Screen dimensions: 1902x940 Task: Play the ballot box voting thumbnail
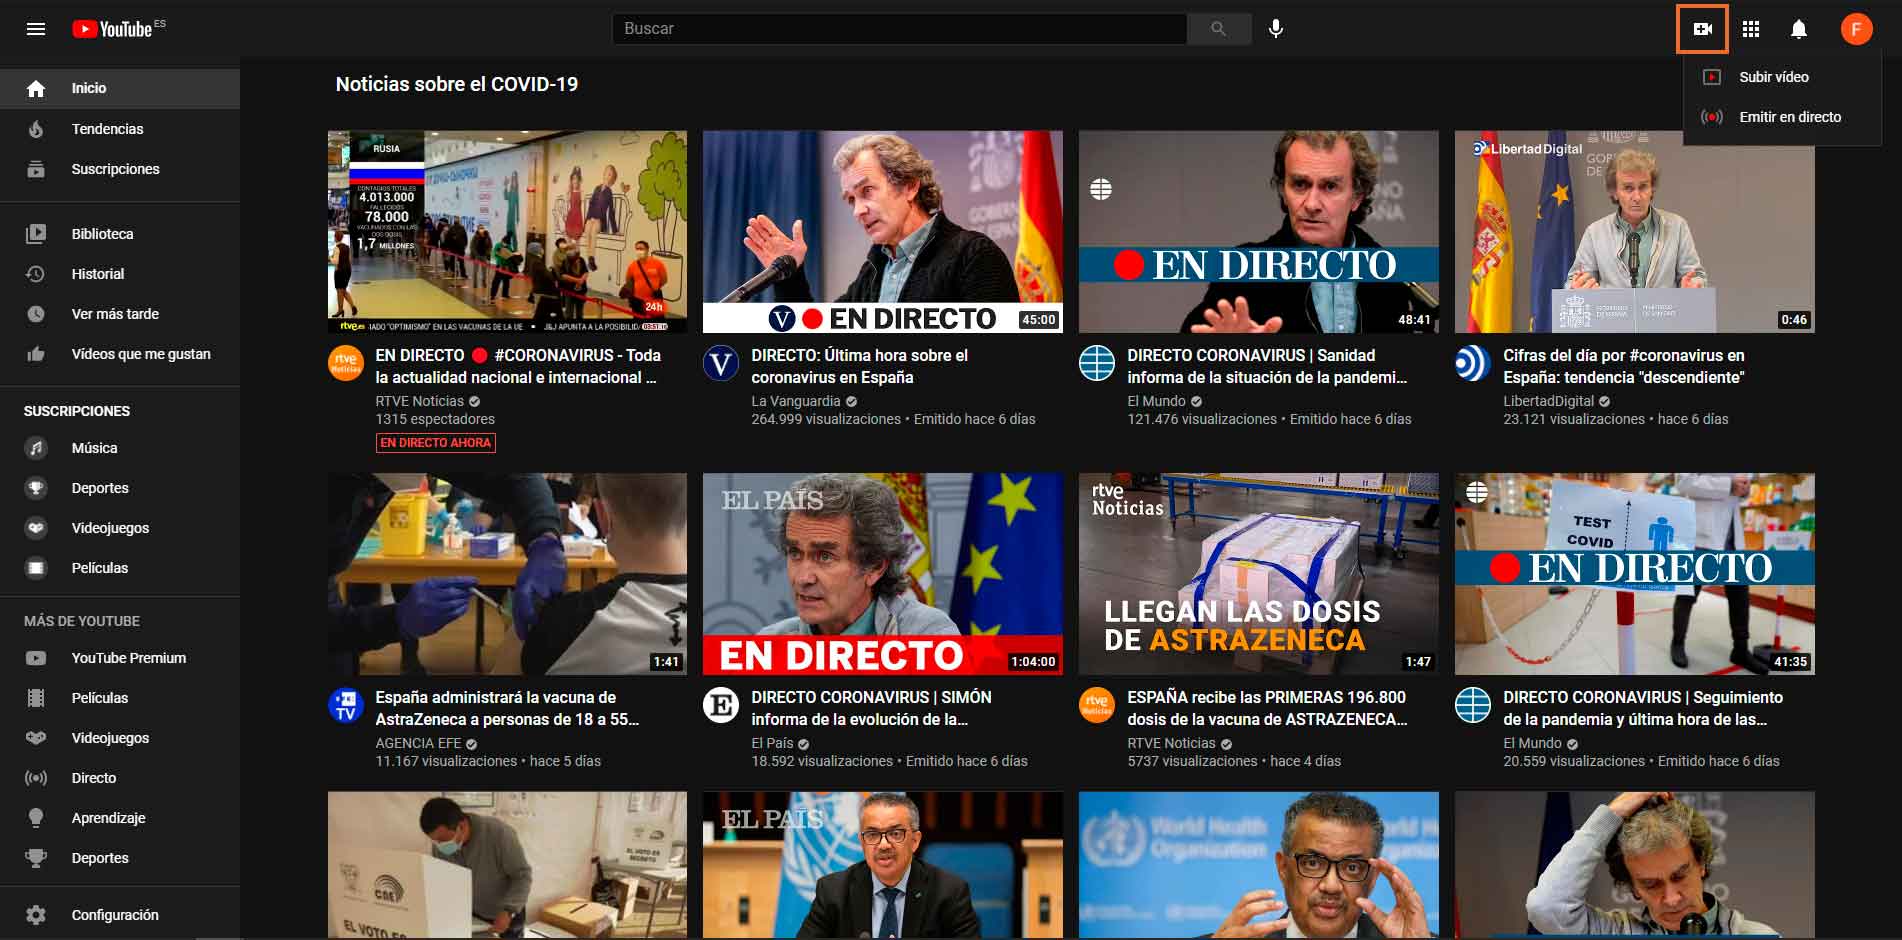coord(507,865)
